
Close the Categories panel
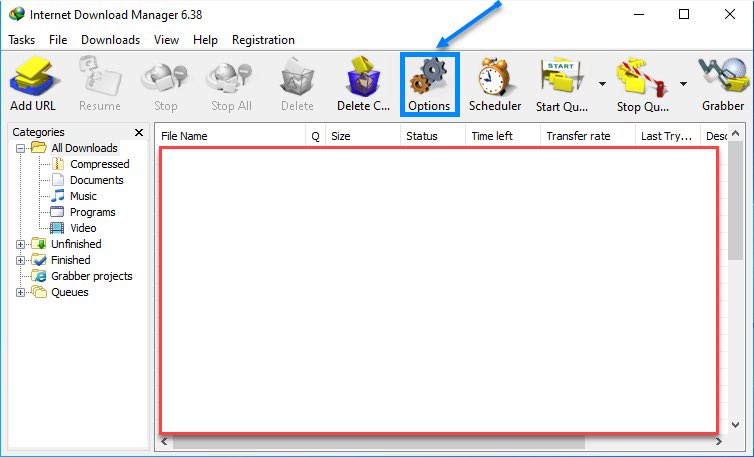pos(139,132)
